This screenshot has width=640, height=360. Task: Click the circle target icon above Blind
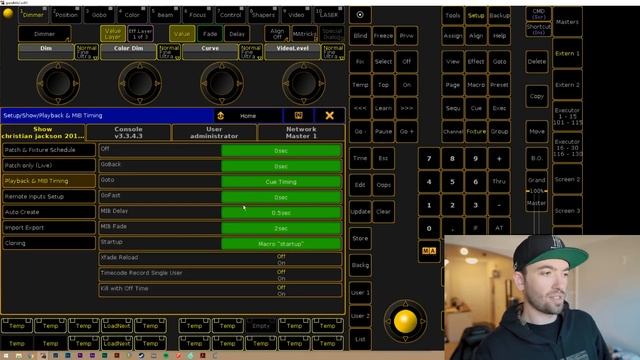point(360,15)
